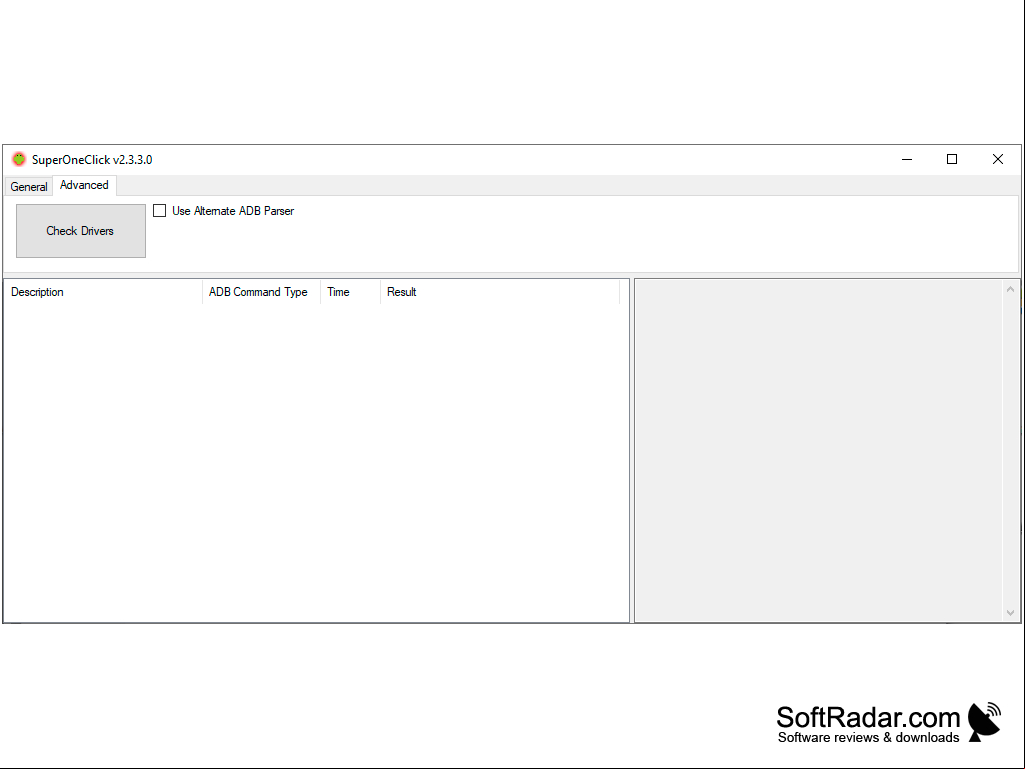Switch to the General tab
This screenshot has height=769, width=1025.
(x=29, y=186)
